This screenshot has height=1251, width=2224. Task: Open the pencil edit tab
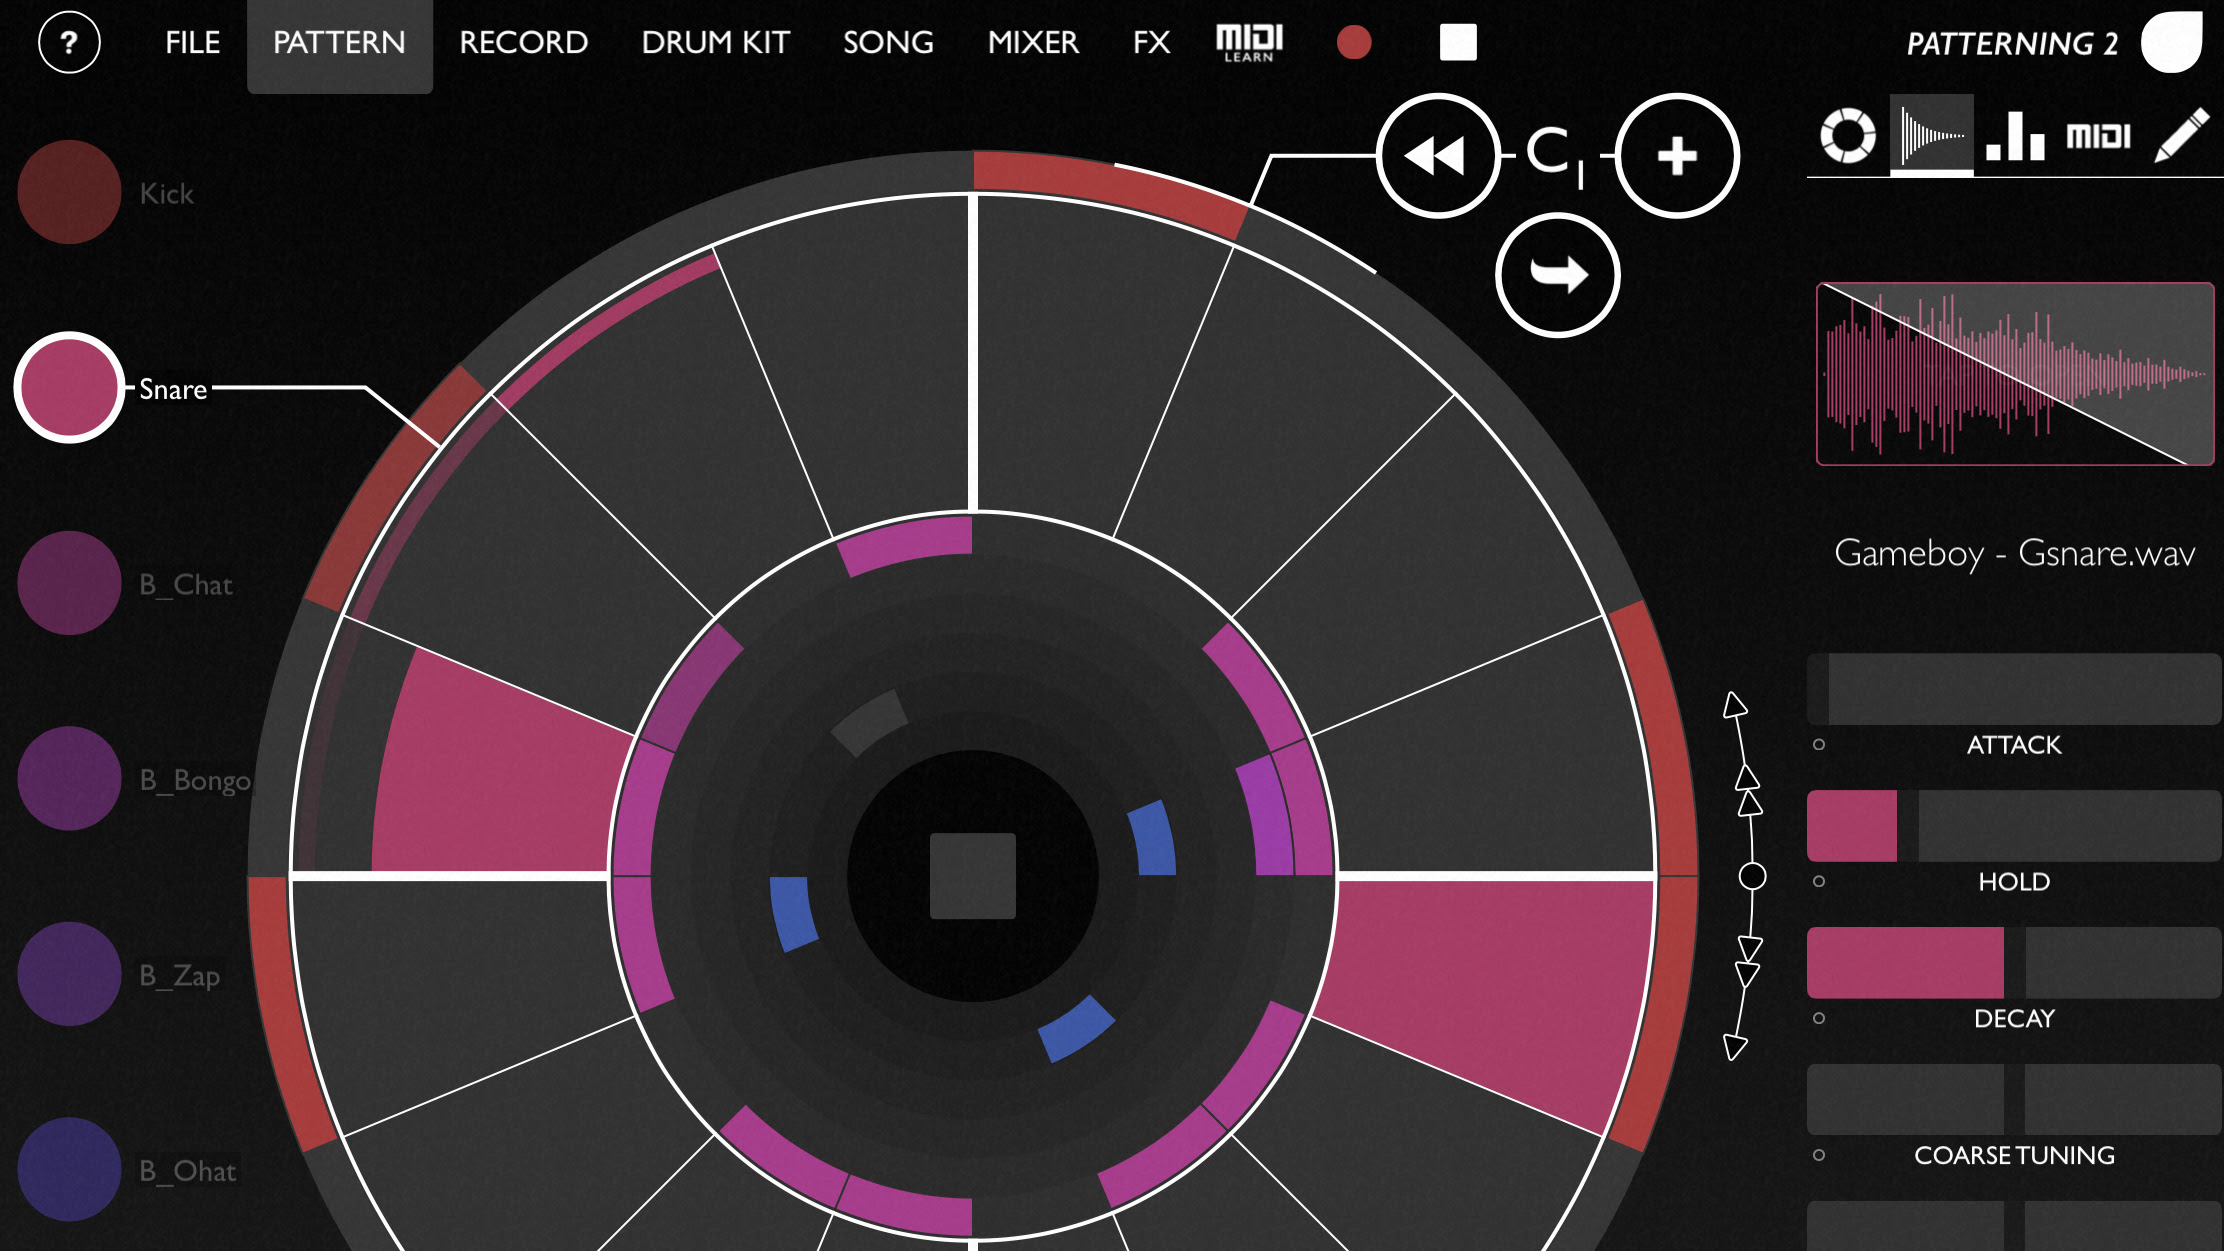click(x=2181, y=135)
